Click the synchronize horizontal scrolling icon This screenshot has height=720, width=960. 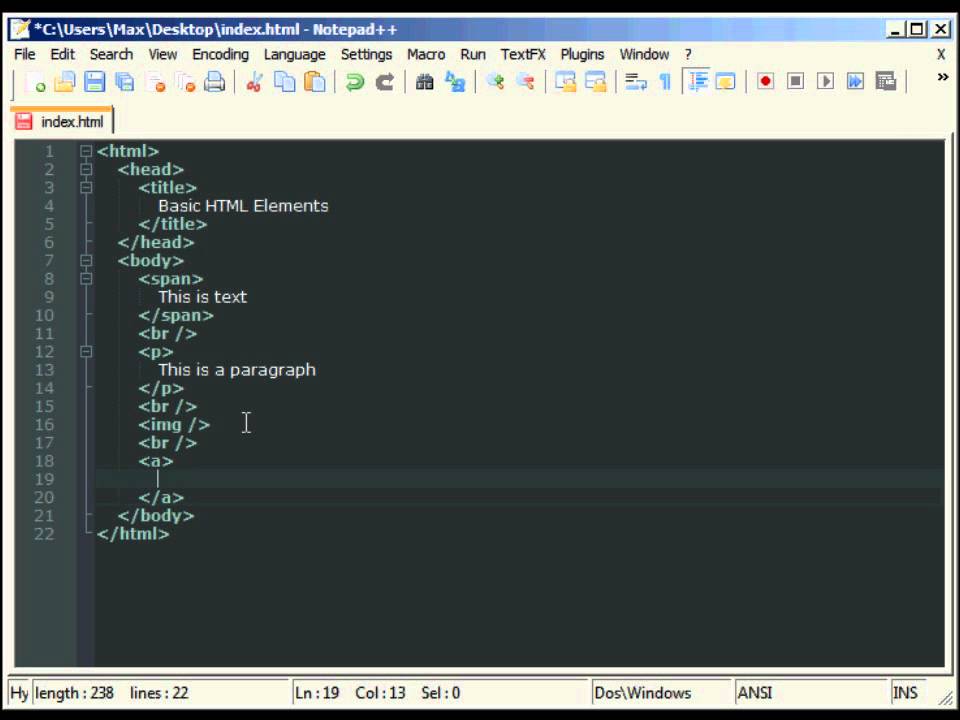point(595,82)
